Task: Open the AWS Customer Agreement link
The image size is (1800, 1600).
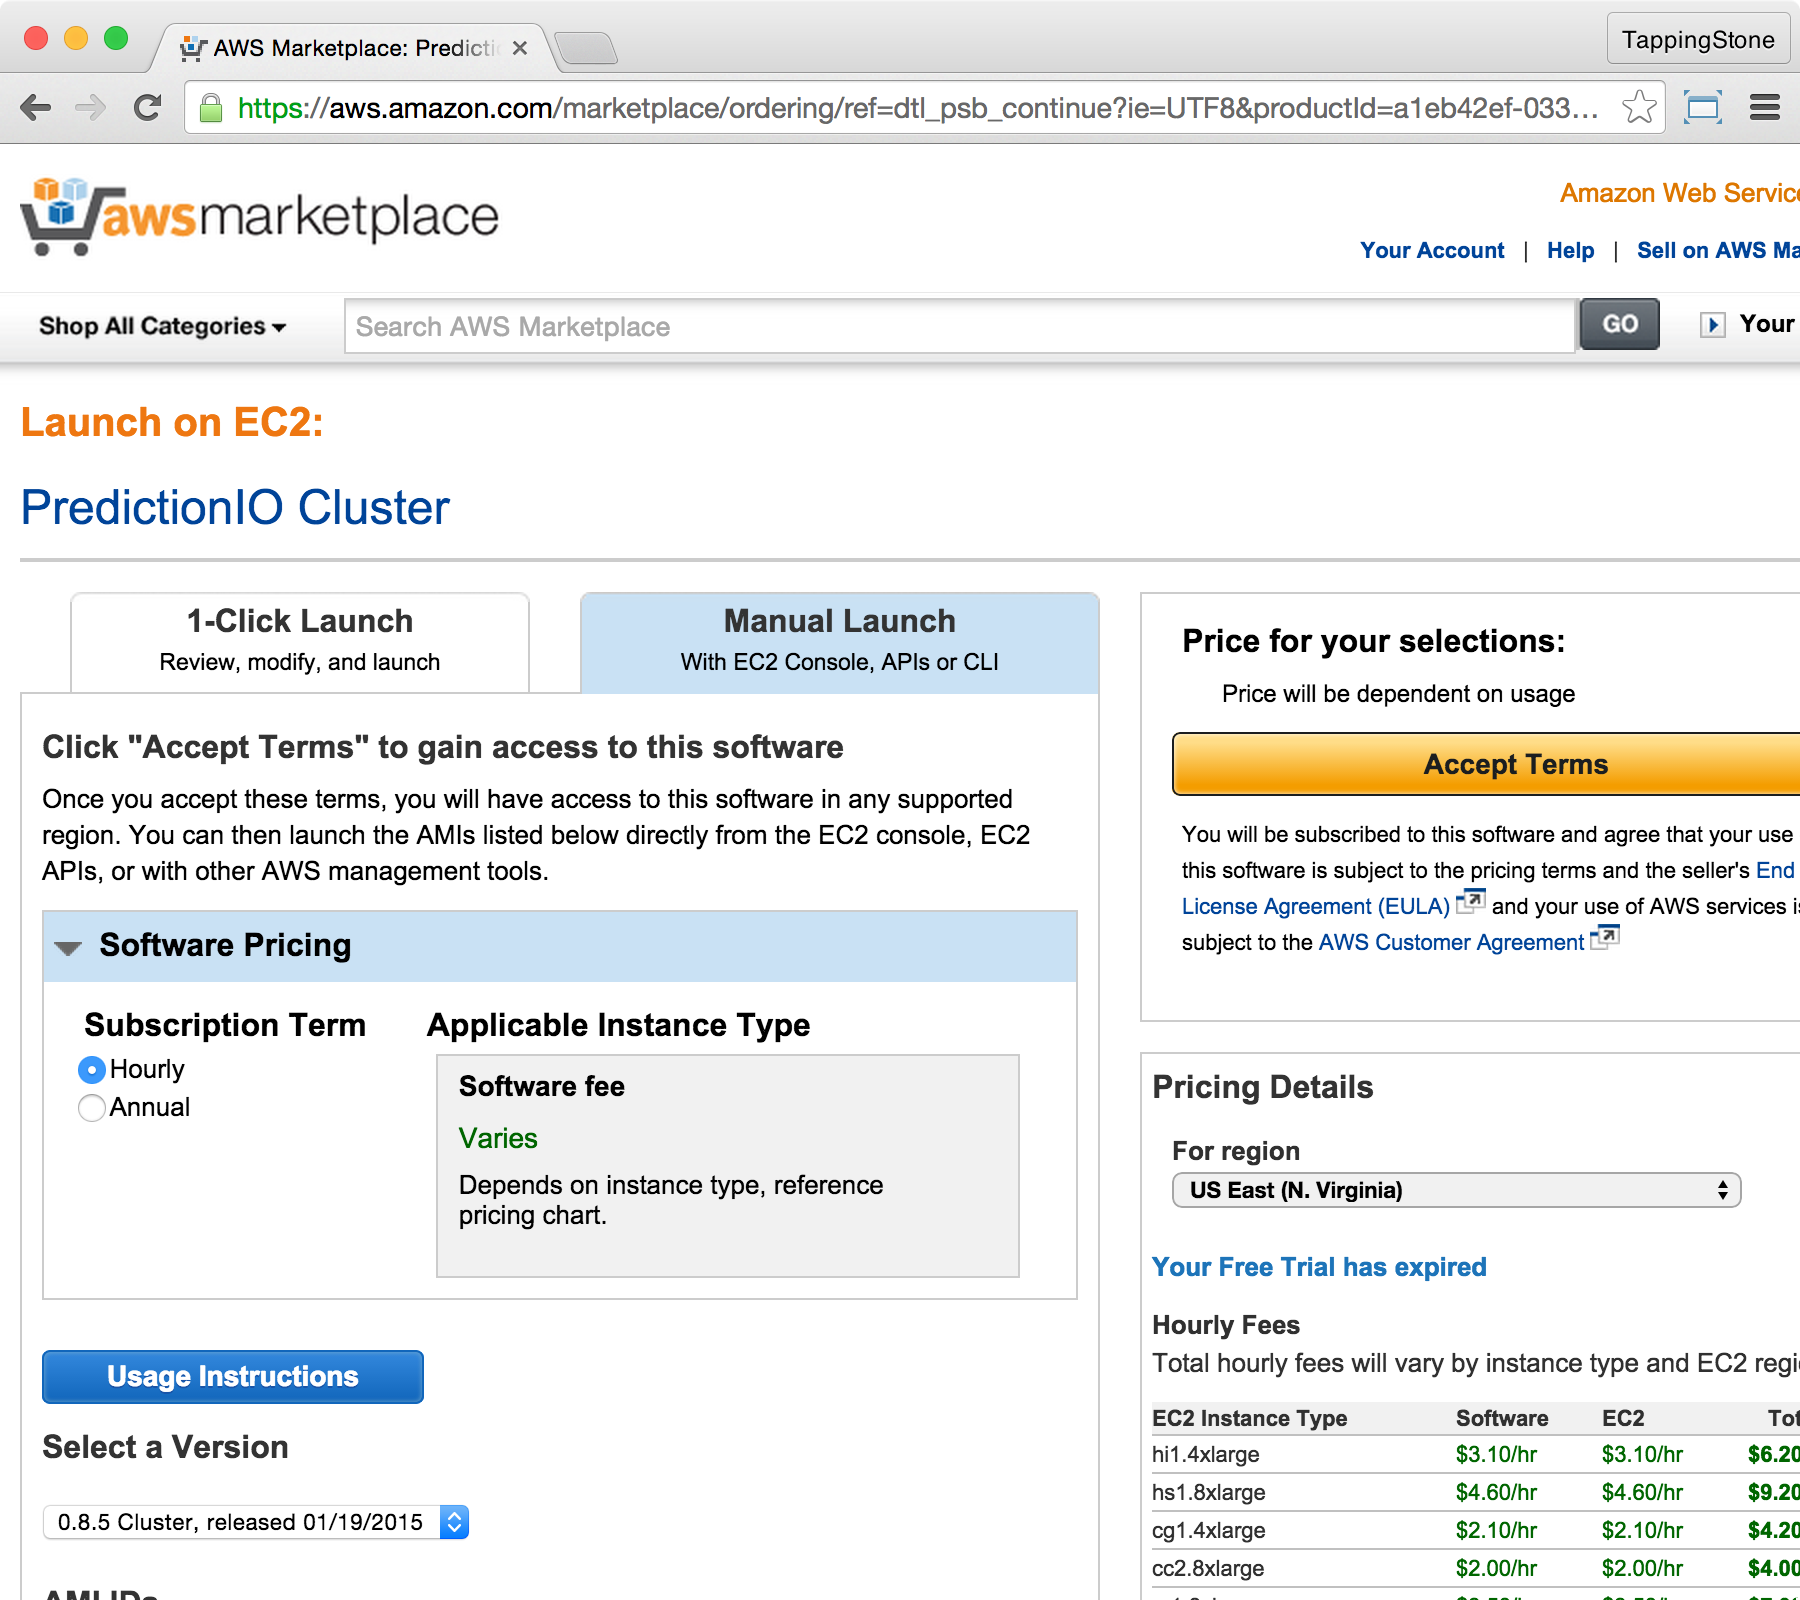Action: 1450,942
